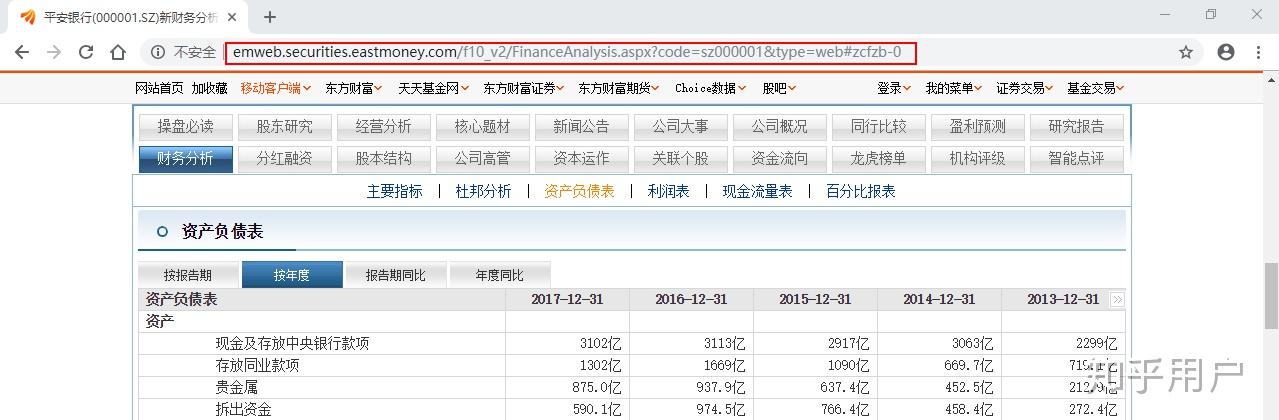Open 机构评级 section
1279x420 pixels.
[x=977, y=159]
